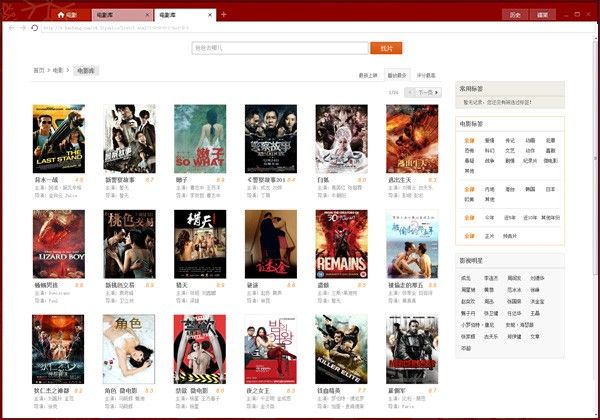
Task: Open the 桃色交易 movie poster
Action: pos(129,244)
